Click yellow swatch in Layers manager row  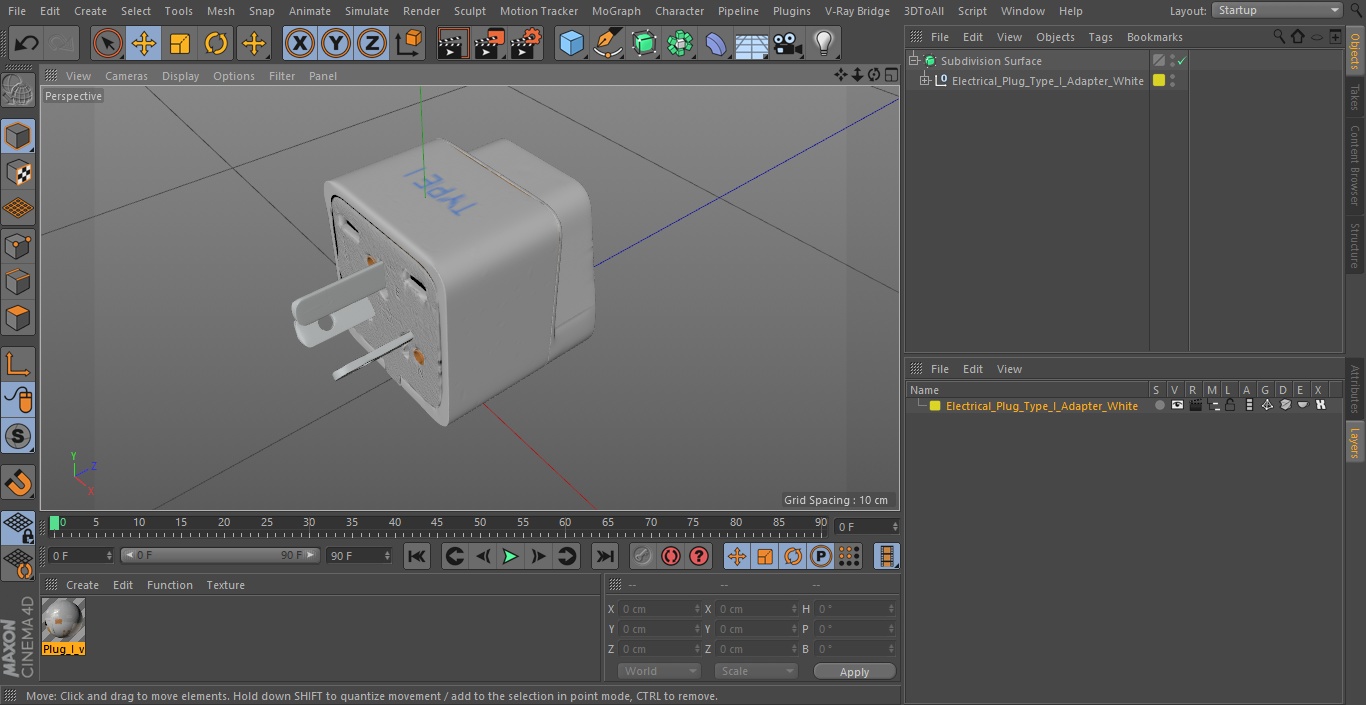tap(935, 406)
